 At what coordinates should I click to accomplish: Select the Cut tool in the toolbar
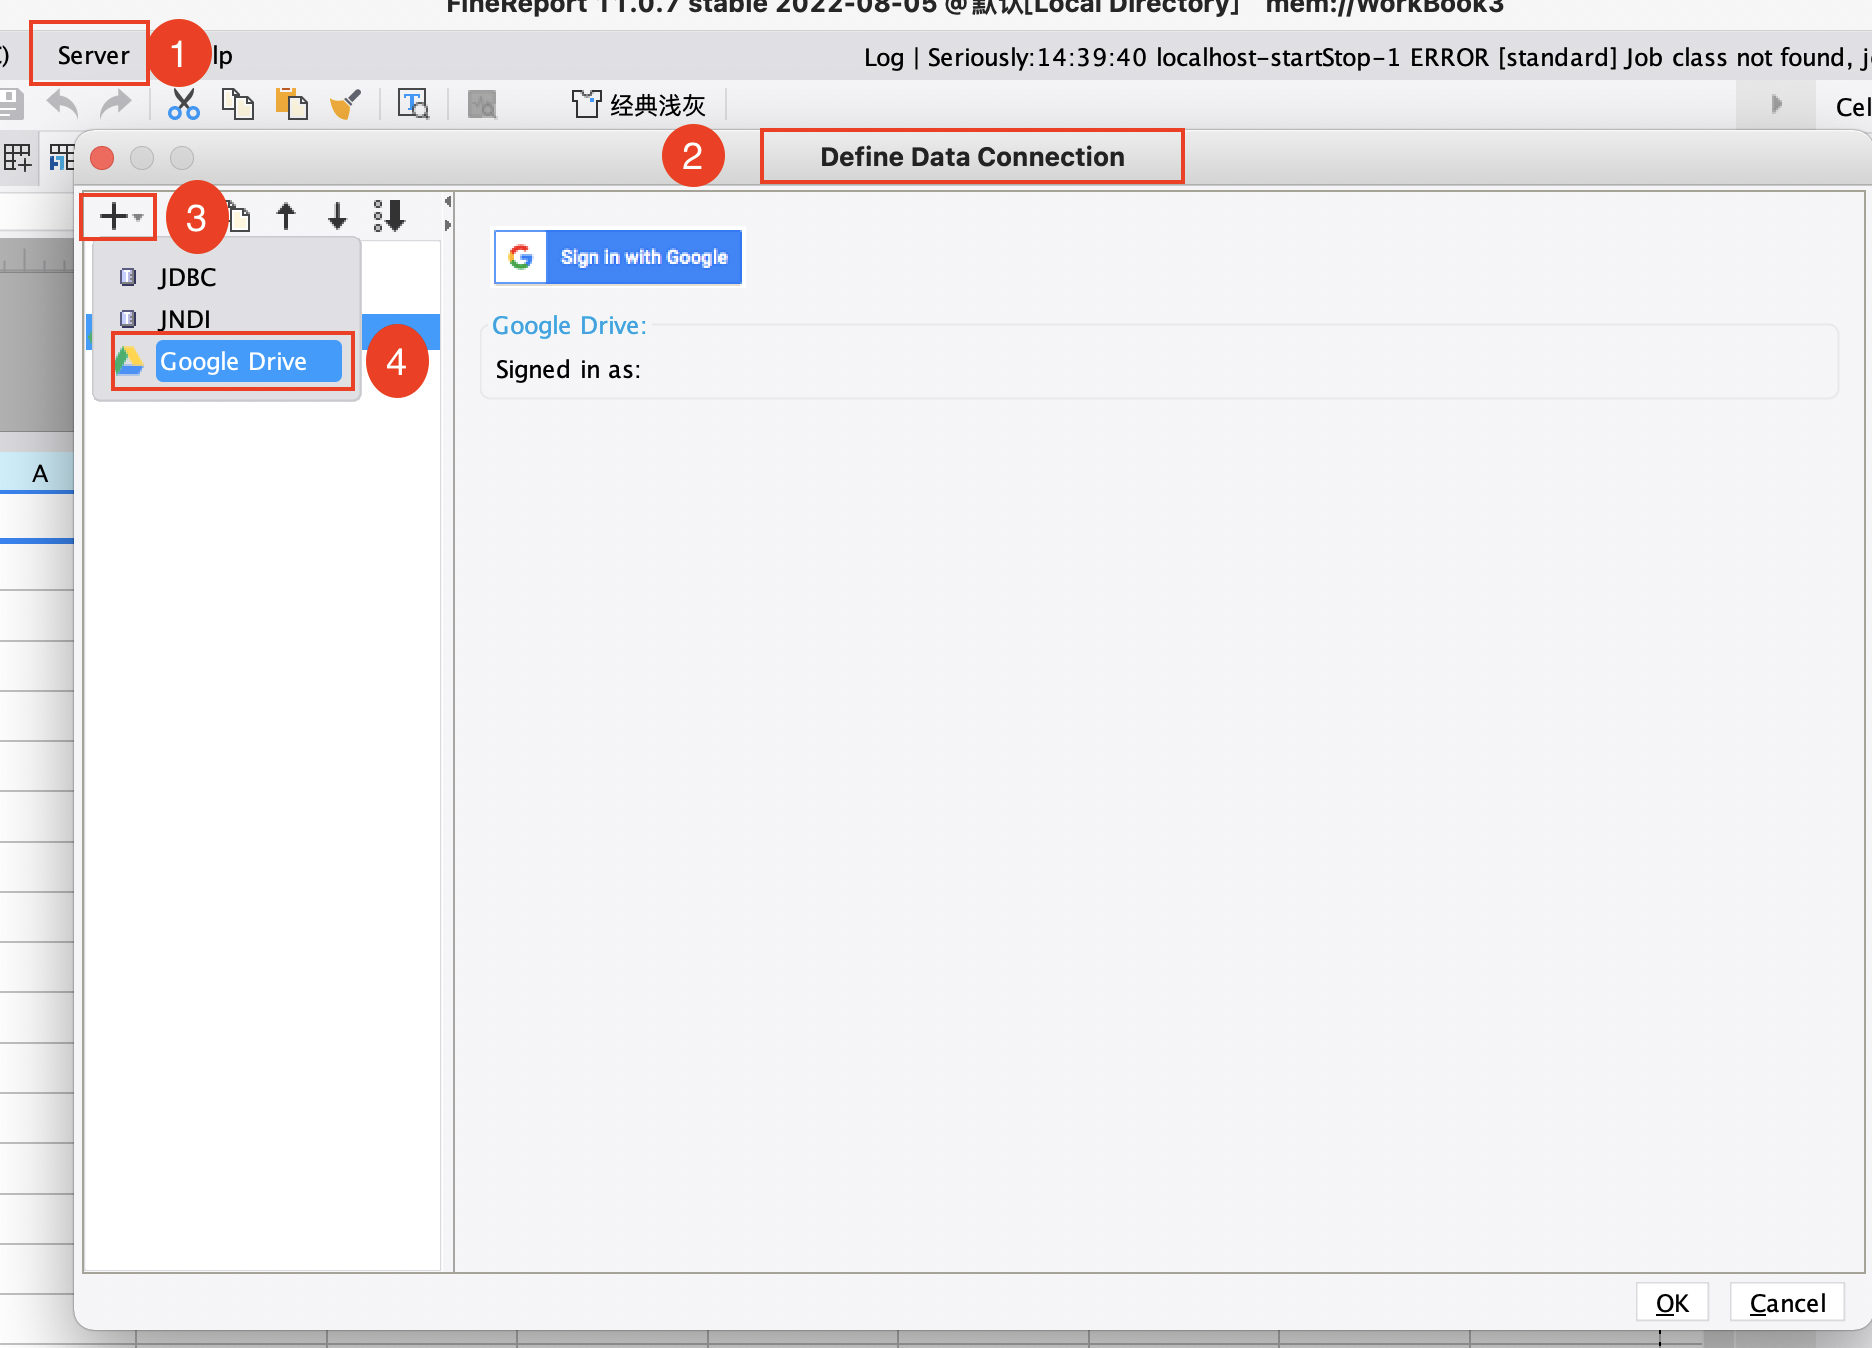pyautogui.click(x=183, y=104)
